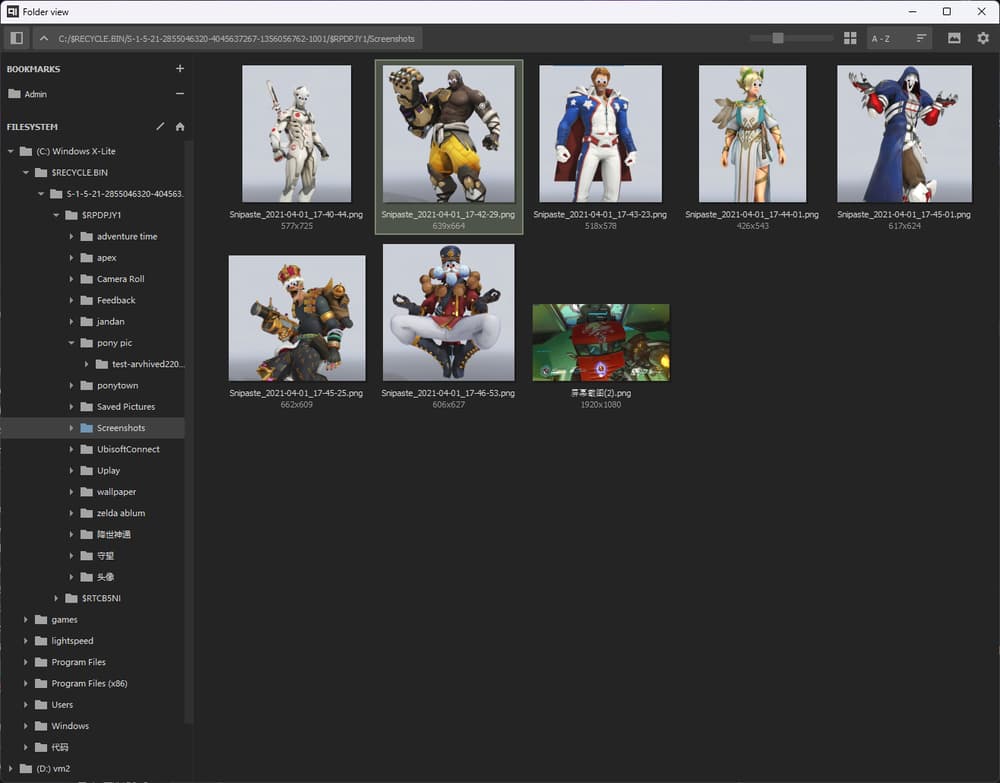Open the image viewer mode icon
1000x783 pixels.
954,38
